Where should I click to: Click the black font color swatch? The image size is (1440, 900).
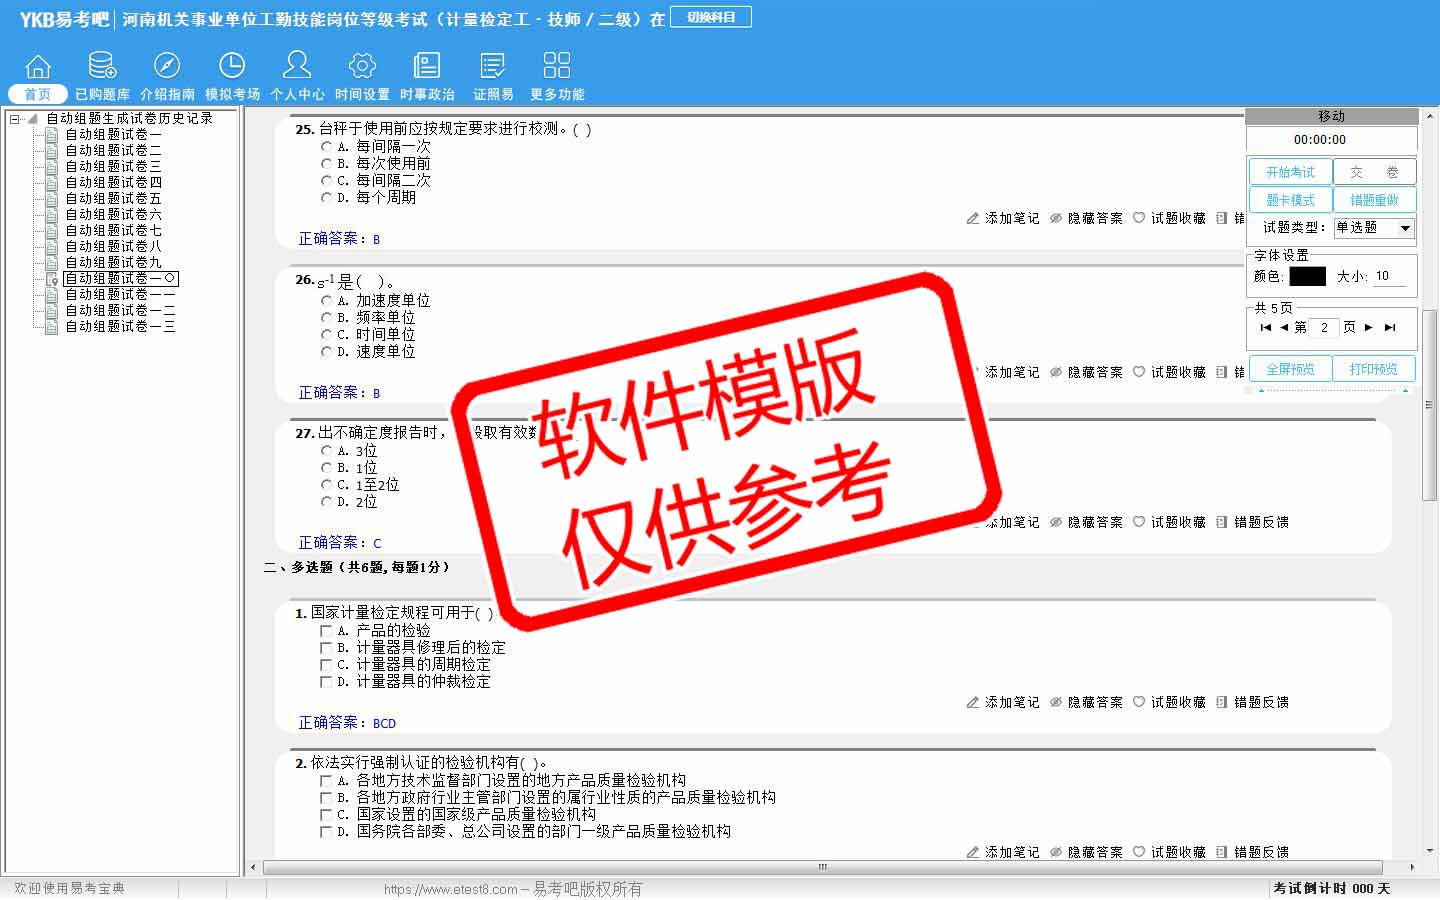(1307, 276)
